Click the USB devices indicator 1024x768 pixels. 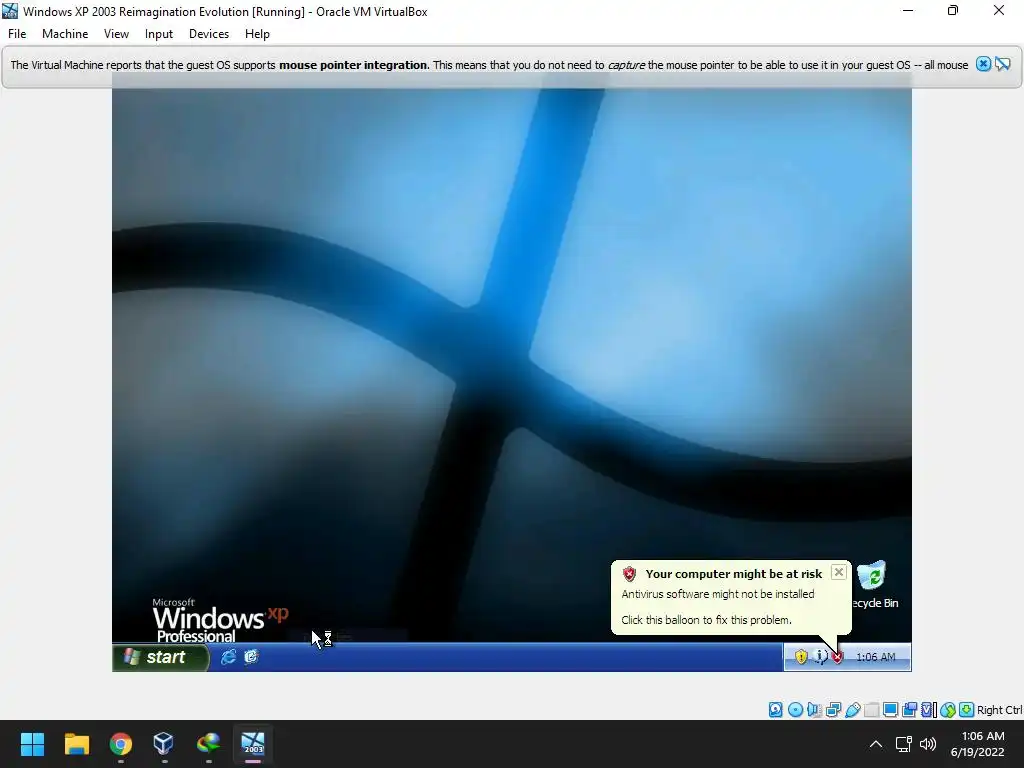click(852, 710)
